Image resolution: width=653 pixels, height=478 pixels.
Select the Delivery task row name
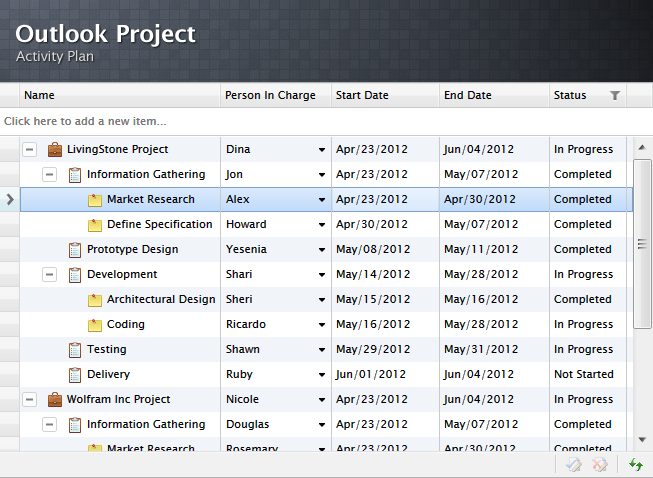pos(108,375)
